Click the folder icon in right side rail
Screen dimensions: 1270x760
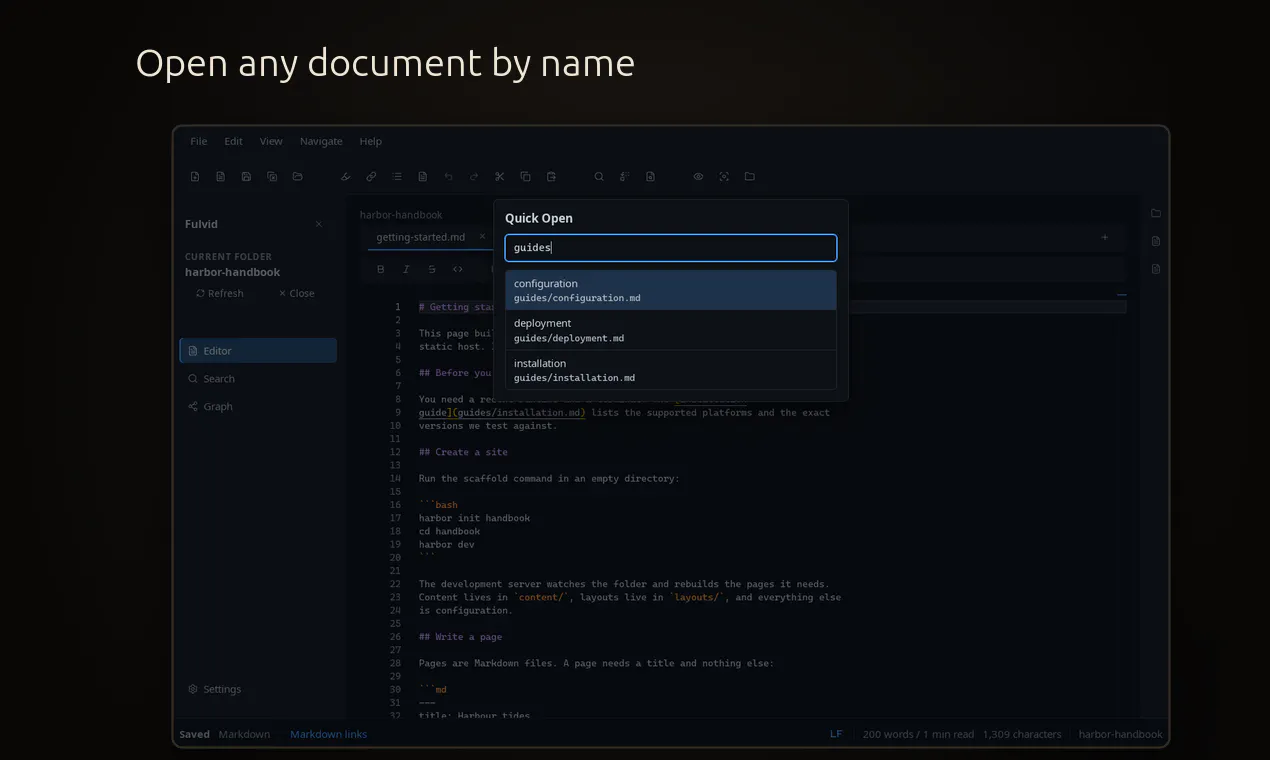[x=1156, y=213]
